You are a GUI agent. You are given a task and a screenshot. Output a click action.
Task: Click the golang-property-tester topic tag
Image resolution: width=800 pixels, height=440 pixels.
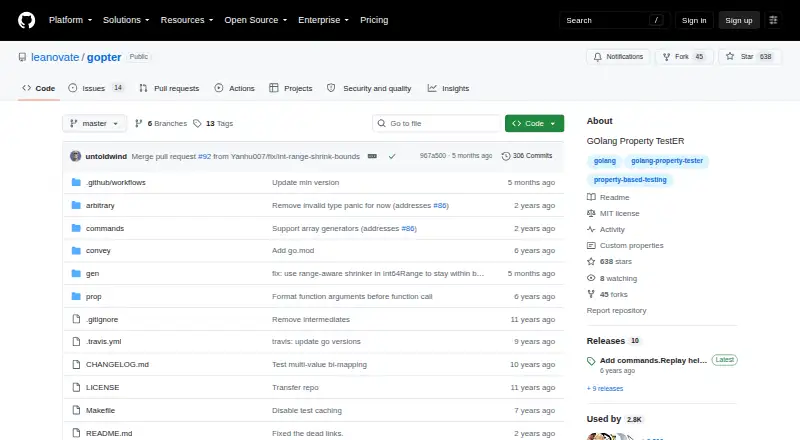[667, 161]
